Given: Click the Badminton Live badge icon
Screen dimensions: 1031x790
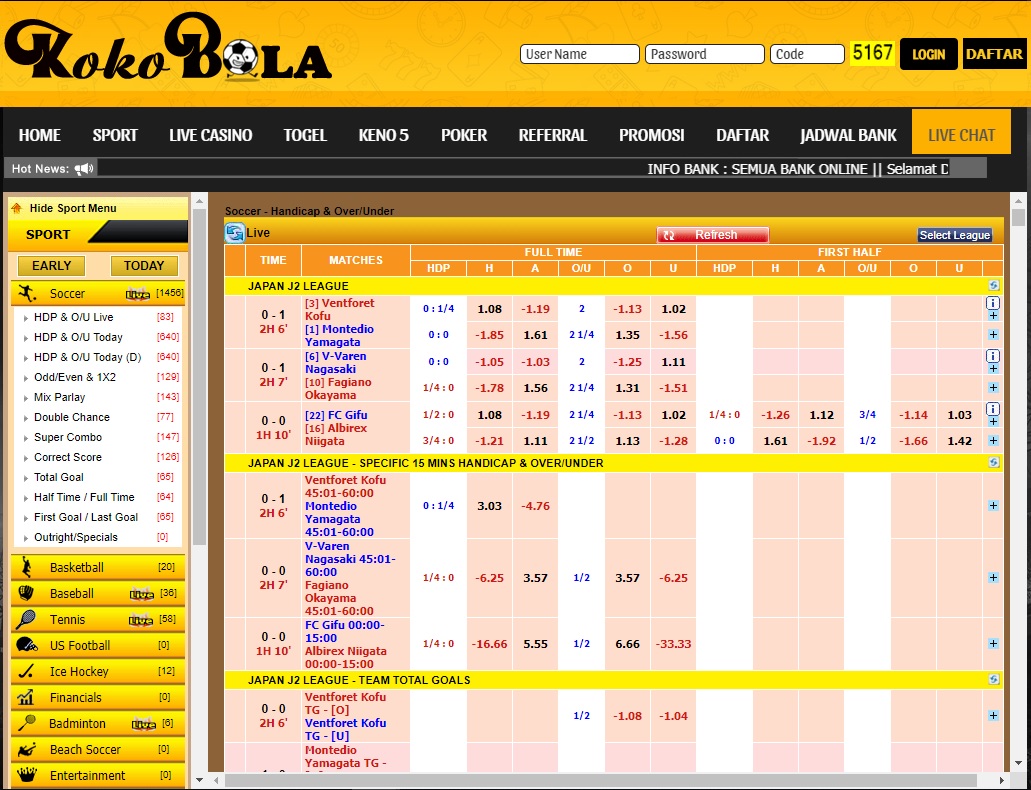Looking at the screenshot, I should click(143, 724).
